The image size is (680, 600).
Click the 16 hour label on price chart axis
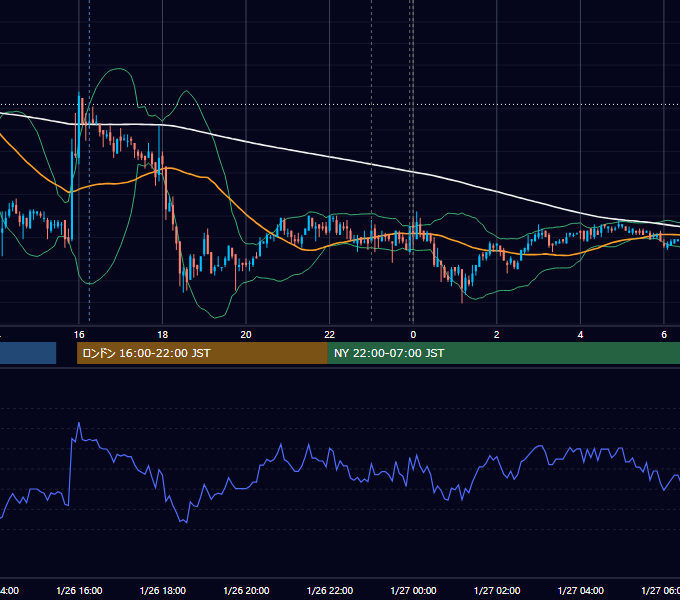79,334
